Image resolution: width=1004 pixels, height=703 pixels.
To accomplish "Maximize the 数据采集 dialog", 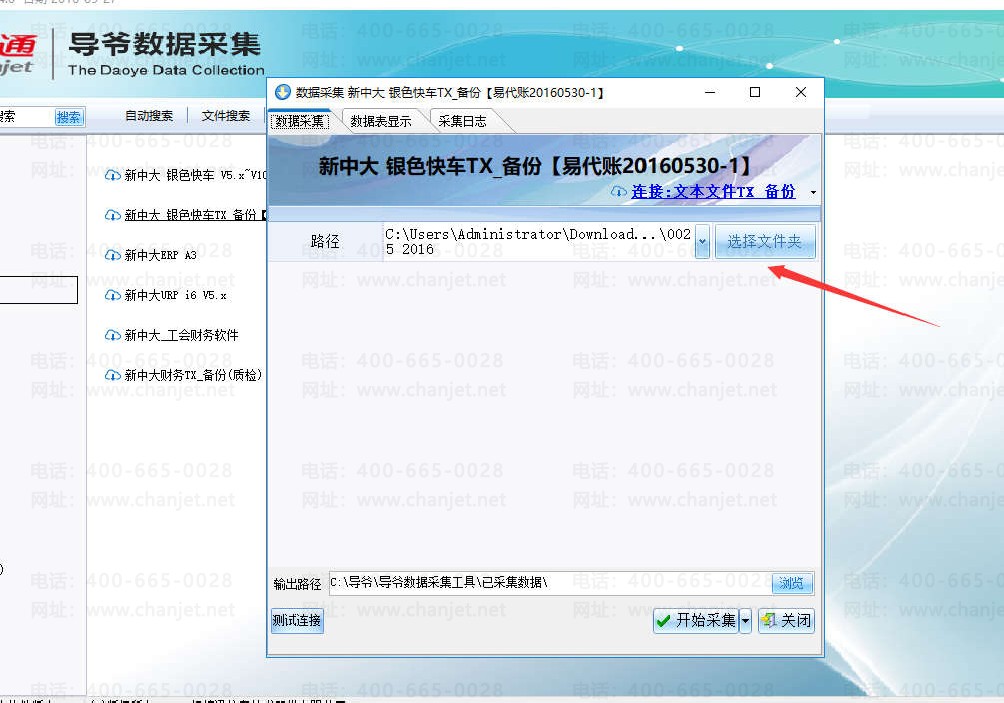I will click(755, 92).
